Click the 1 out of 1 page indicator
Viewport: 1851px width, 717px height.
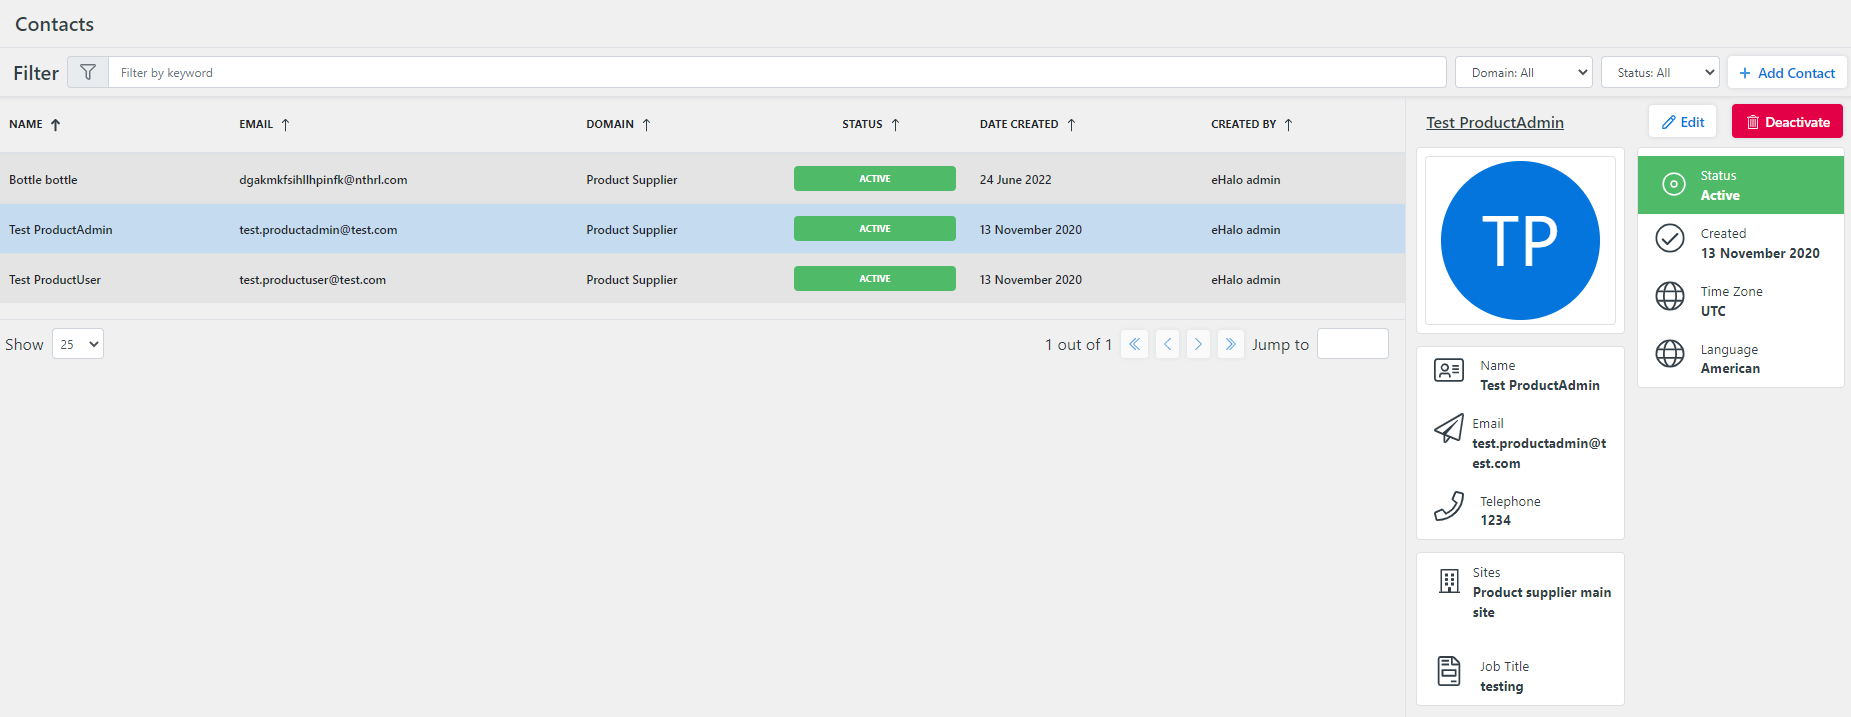[1078, 344]
